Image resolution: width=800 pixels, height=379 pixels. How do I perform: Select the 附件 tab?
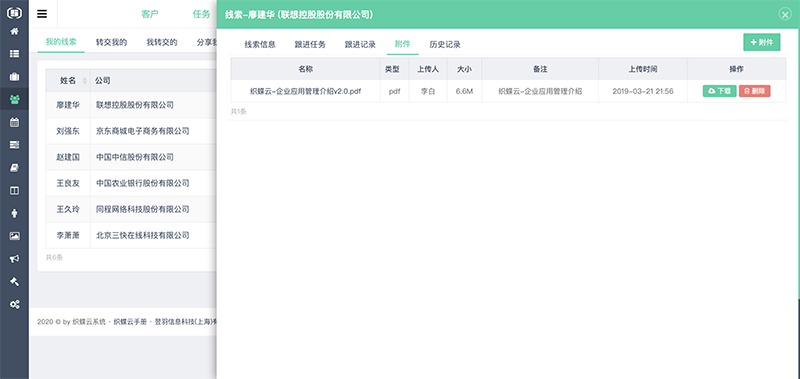pos(403,44)
